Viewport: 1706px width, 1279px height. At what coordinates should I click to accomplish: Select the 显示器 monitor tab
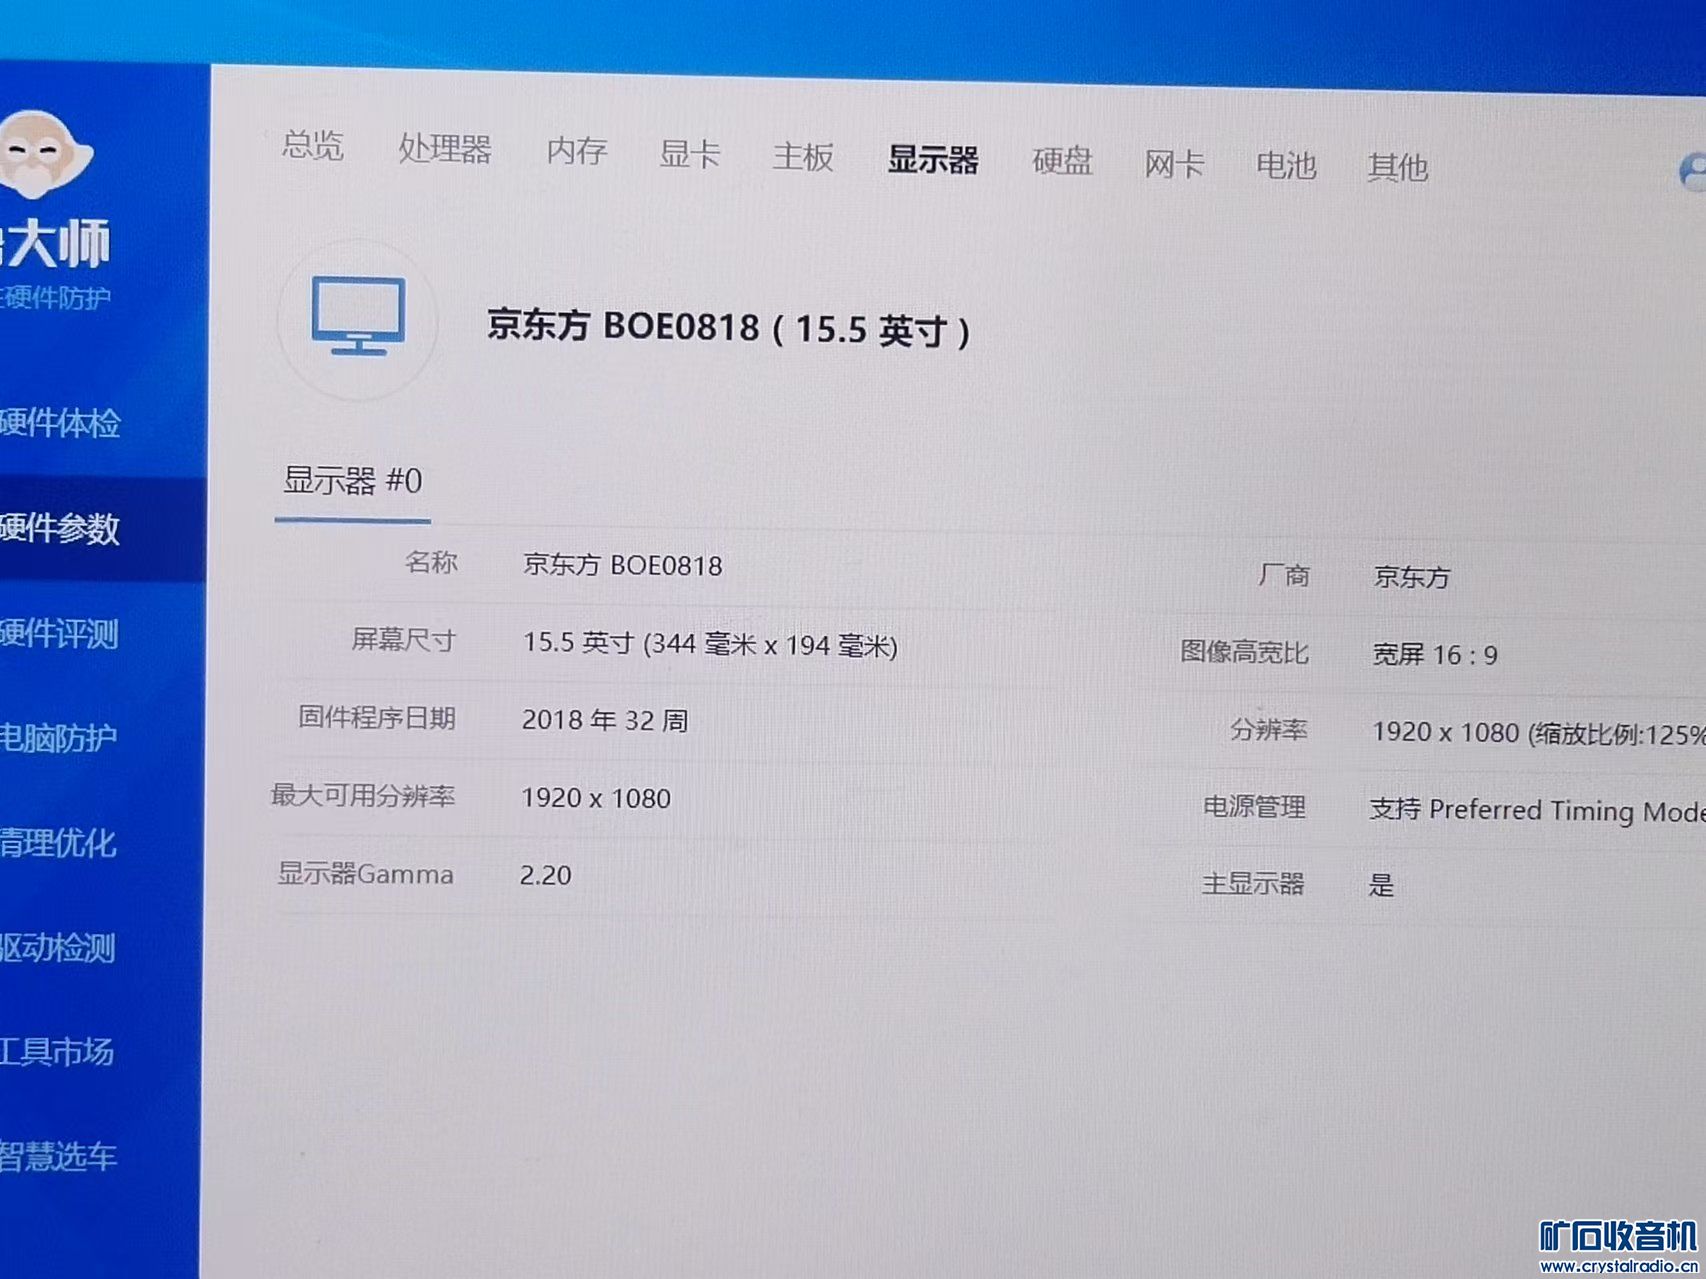click(933, 160)
